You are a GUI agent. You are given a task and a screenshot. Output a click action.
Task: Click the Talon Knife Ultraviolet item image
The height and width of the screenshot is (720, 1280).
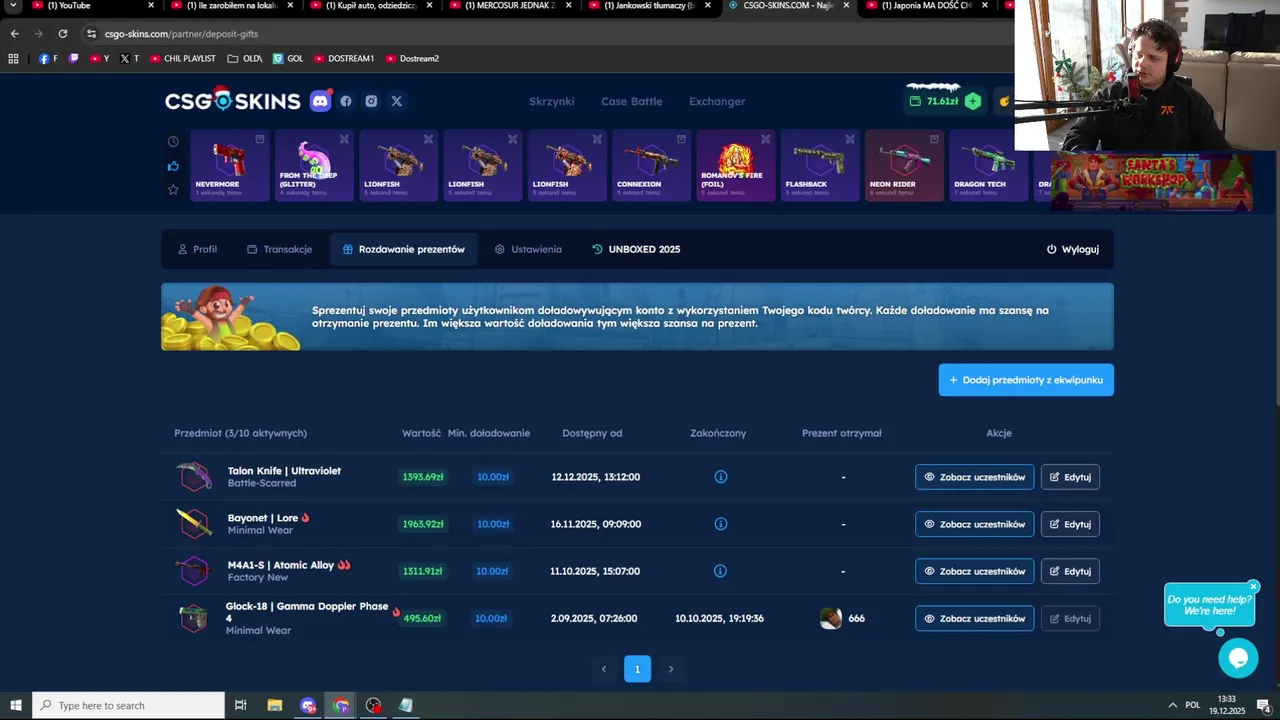(x=194, y=477)
